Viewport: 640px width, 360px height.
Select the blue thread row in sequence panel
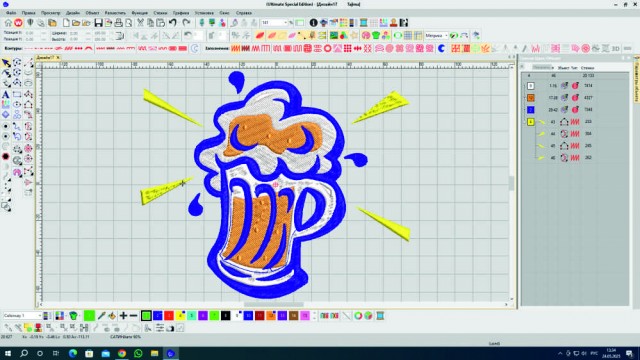coord(576,110)
